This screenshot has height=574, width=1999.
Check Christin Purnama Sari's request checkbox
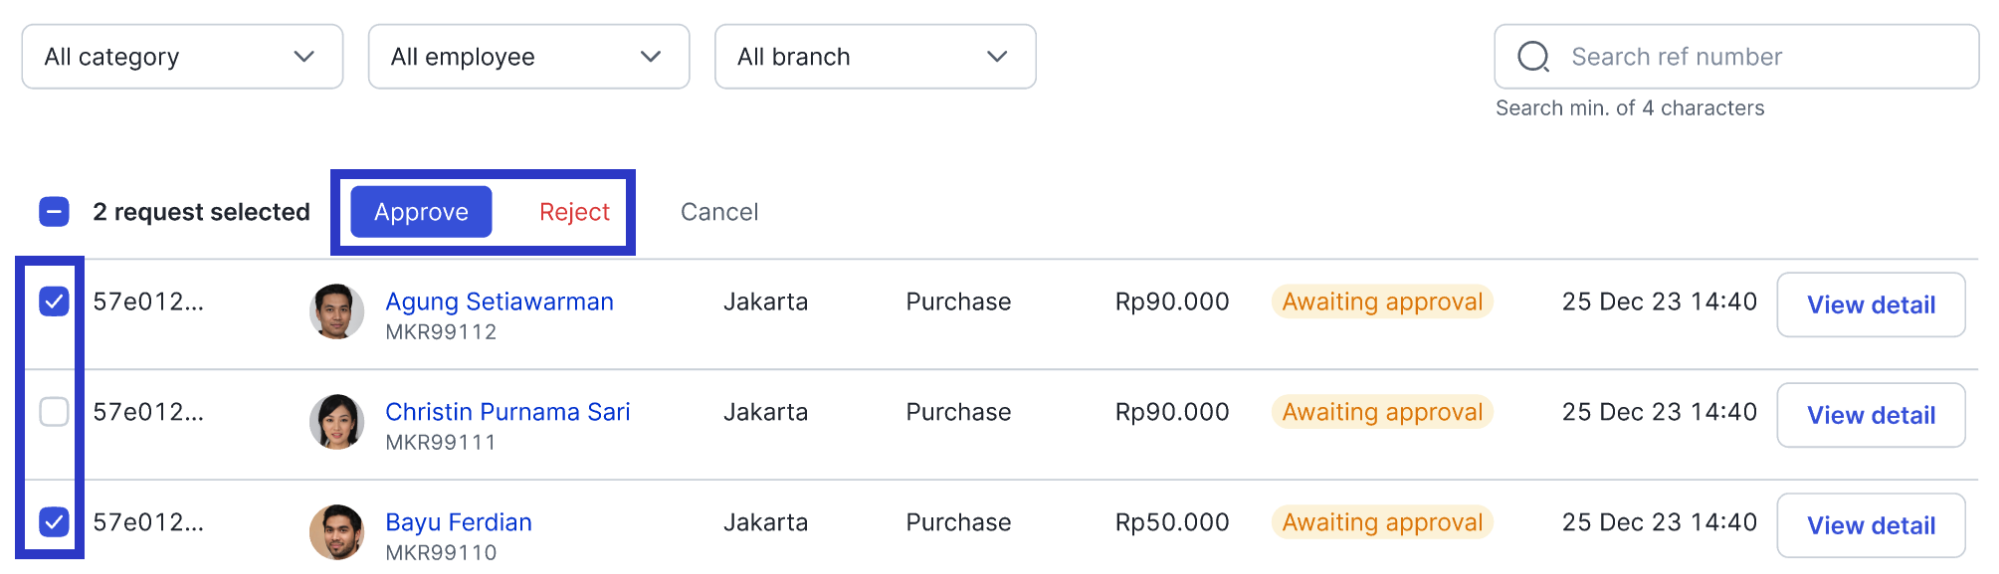tap(54, 411)
